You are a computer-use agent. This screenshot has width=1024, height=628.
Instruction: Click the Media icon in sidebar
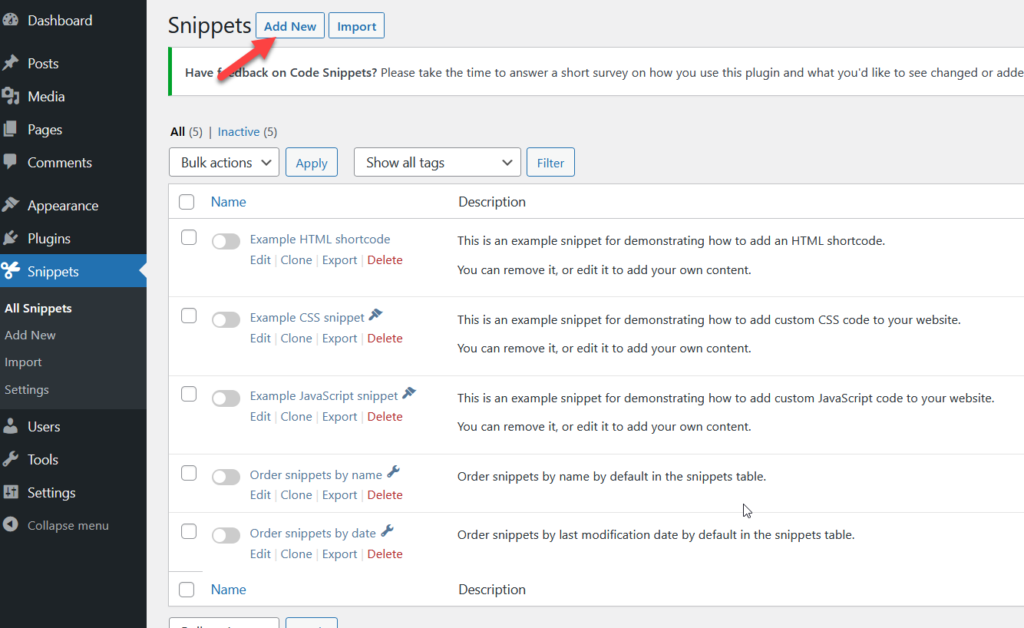pyautogui.click(x=10, y=96)
